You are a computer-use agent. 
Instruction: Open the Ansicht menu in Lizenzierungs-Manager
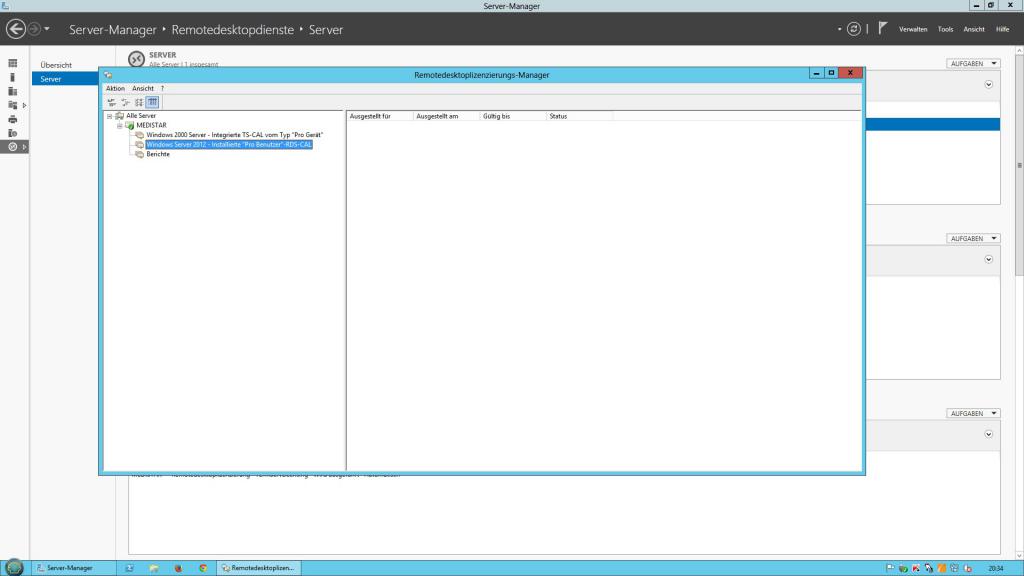click(142, 88)
